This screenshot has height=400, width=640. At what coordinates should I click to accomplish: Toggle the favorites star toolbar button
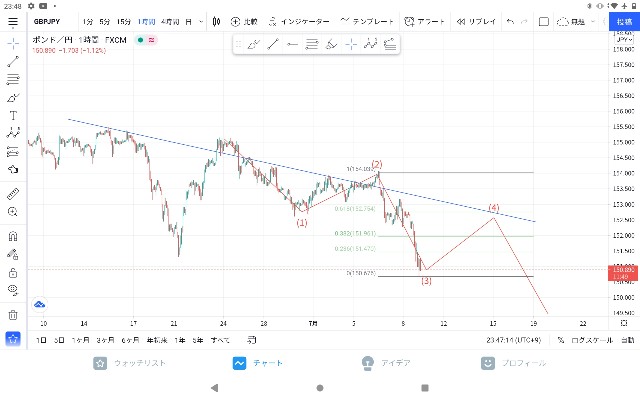pos(13,339)
